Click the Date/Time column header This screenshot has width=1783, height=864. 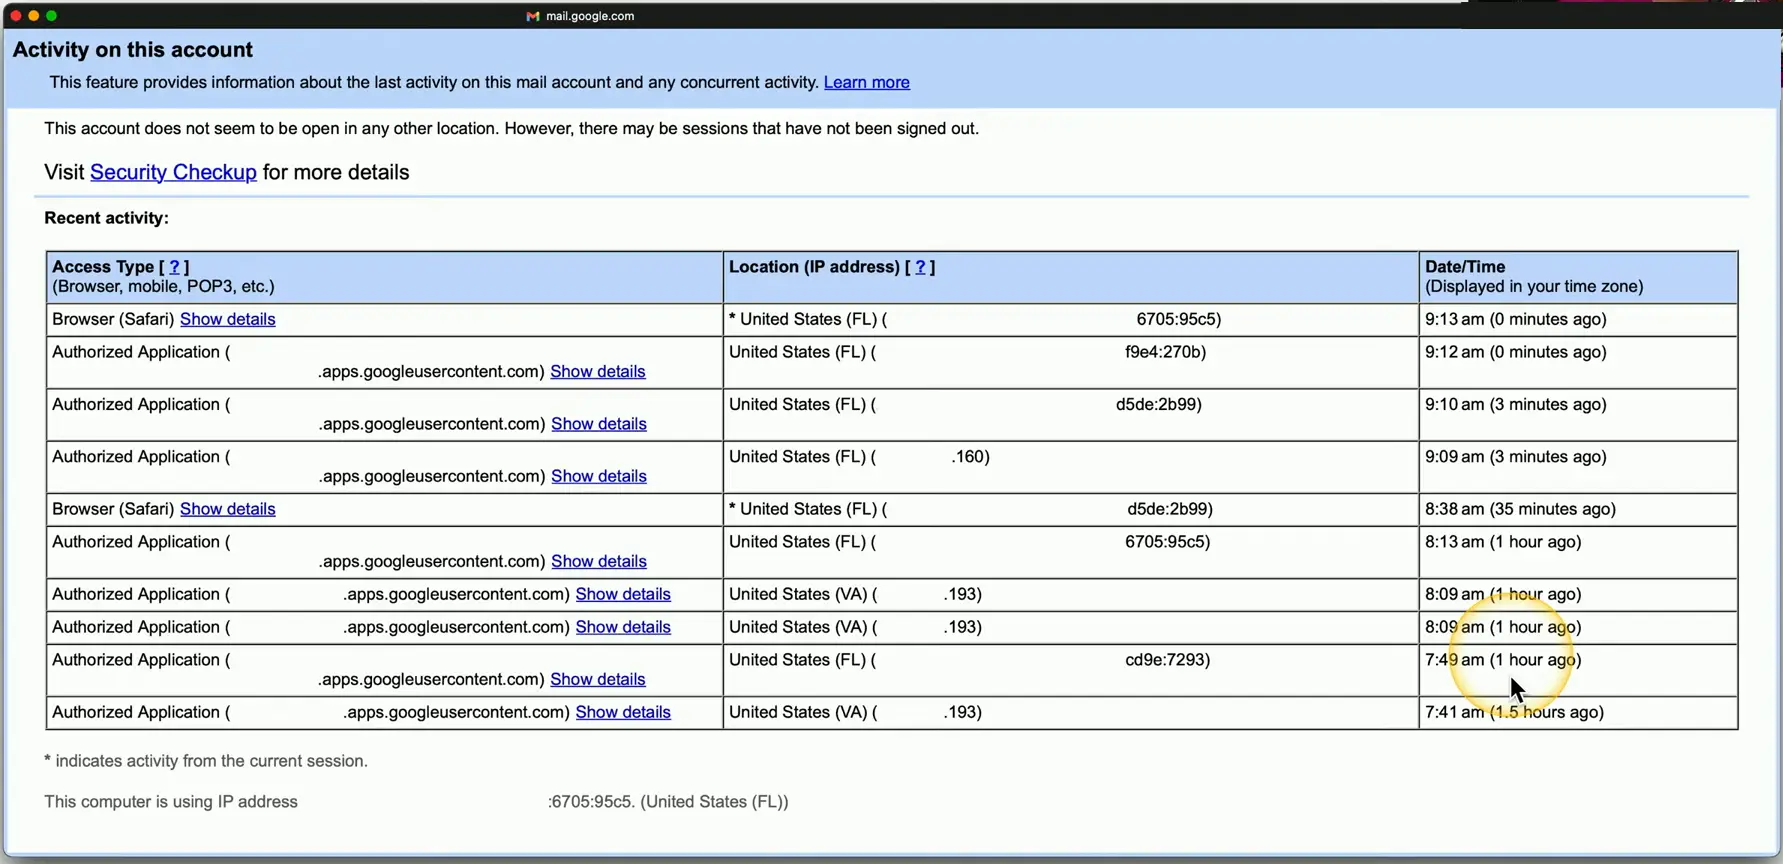[x=1464, y=267]
